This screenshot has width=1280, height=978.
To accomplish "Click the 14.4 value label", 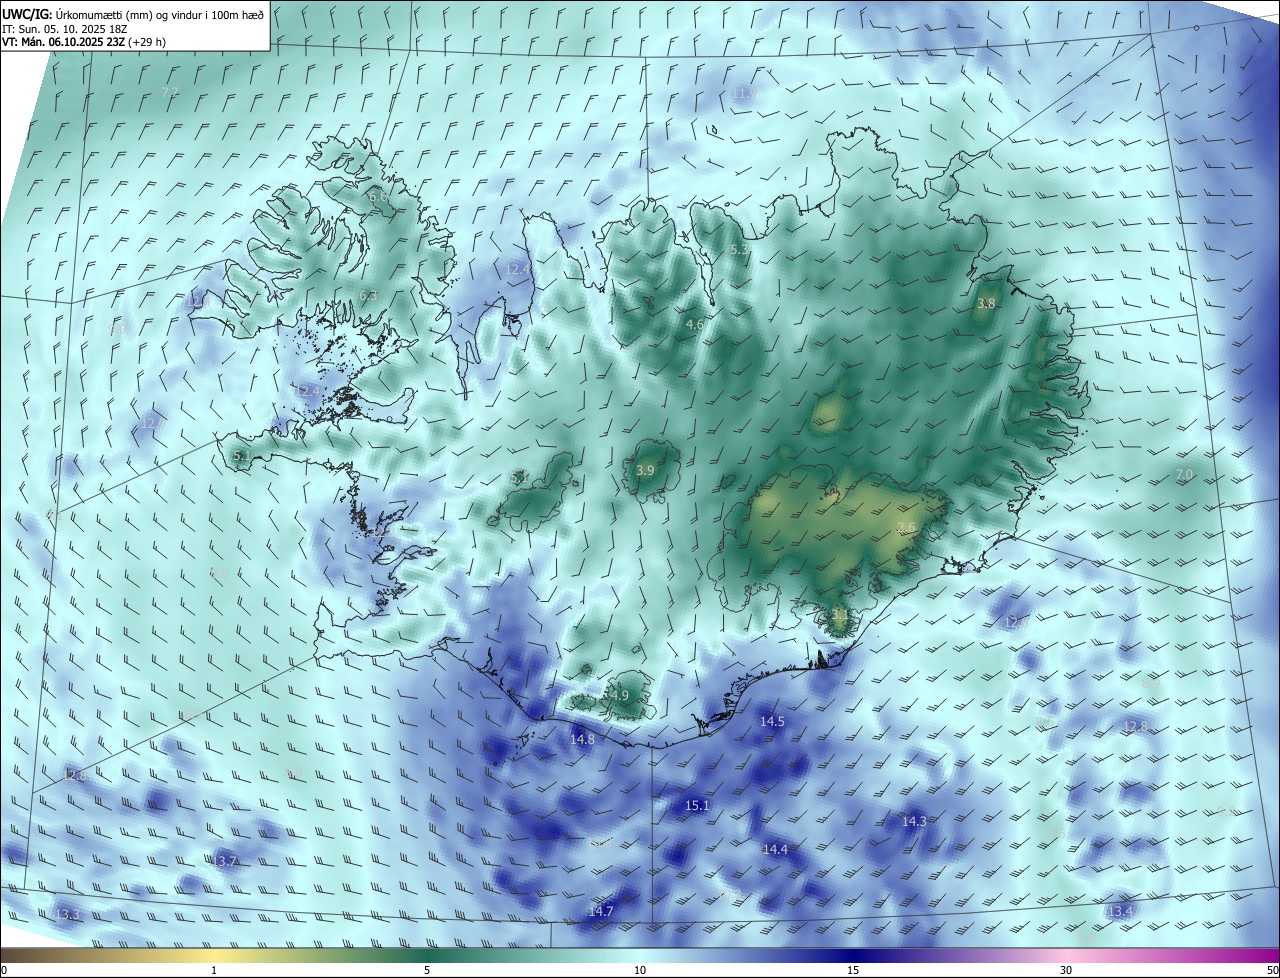I will 775,849.
